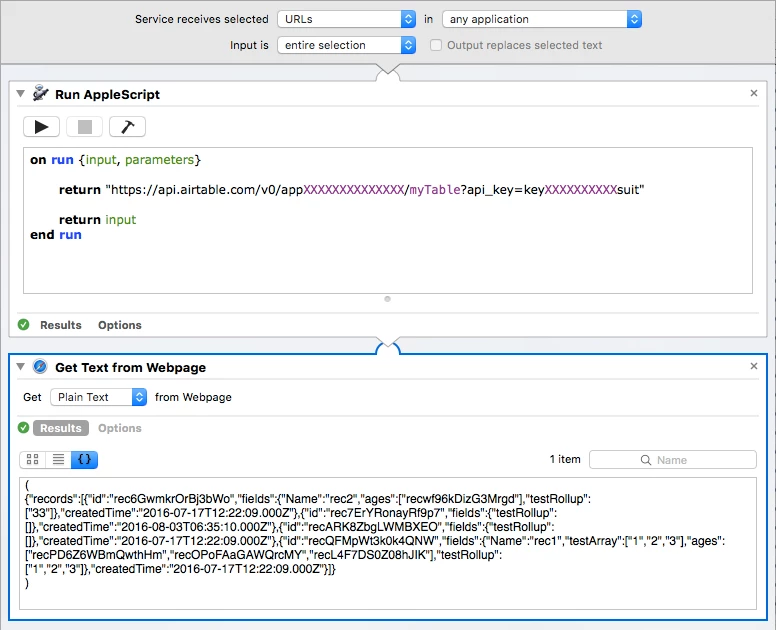Image resolution: width=776 pixels, height=630 pixels.
Task: Click the green checkmark in Run AppleScript action
Action: point(23,325)
